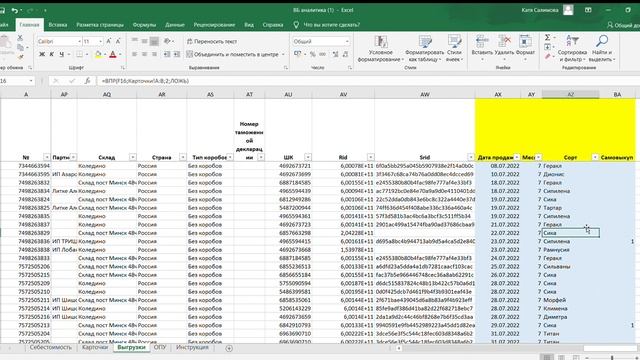Open Найти и выделить menu
The width and height of the screenshot is (640, 360).
tap(602, 49)
